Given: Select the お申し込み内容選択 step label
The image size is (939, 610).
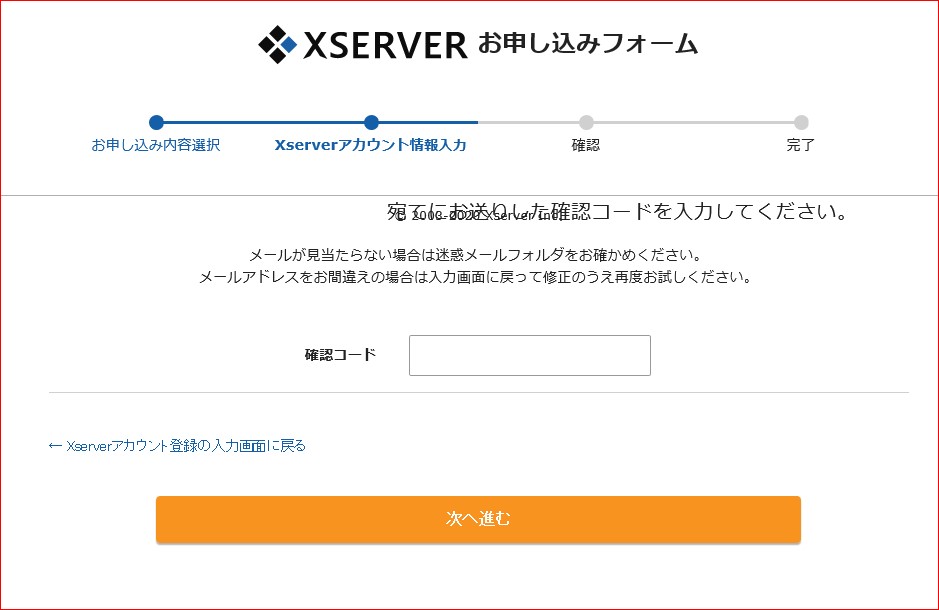Looking at the screenshot, I should click(156, 145).
